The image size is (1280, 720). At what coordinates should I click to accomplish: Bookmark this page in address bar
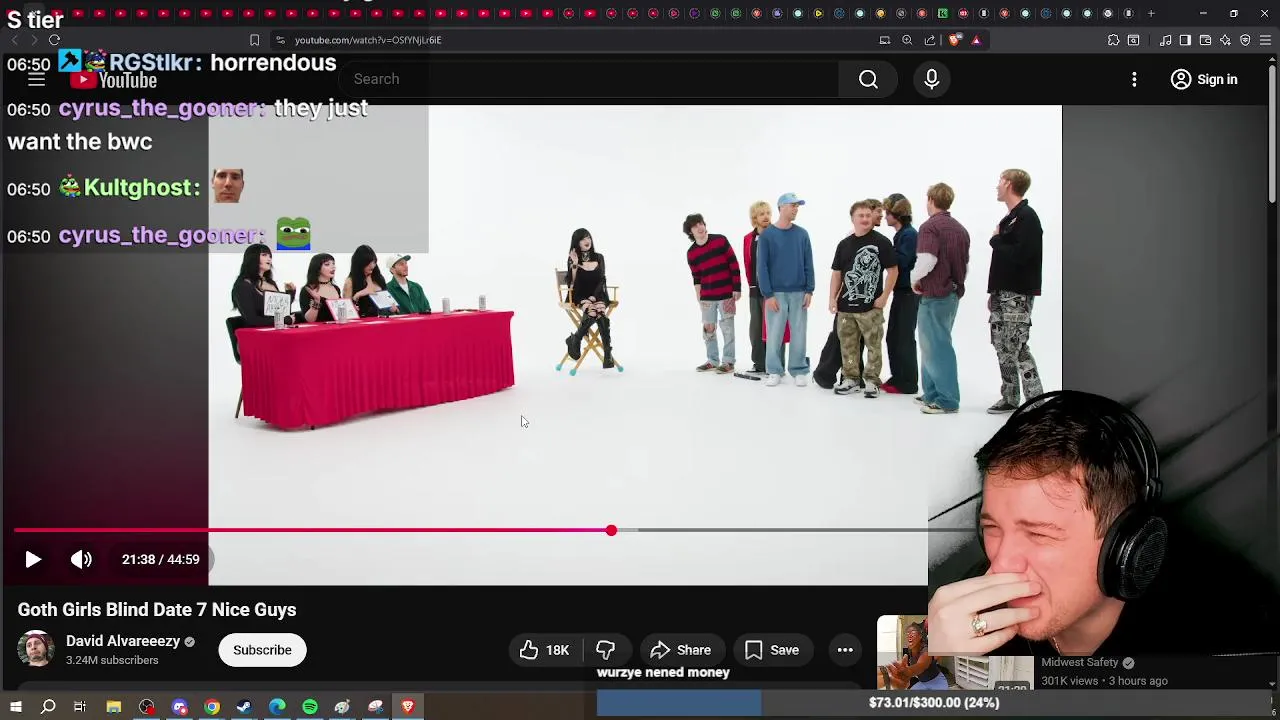click(254, 40)
